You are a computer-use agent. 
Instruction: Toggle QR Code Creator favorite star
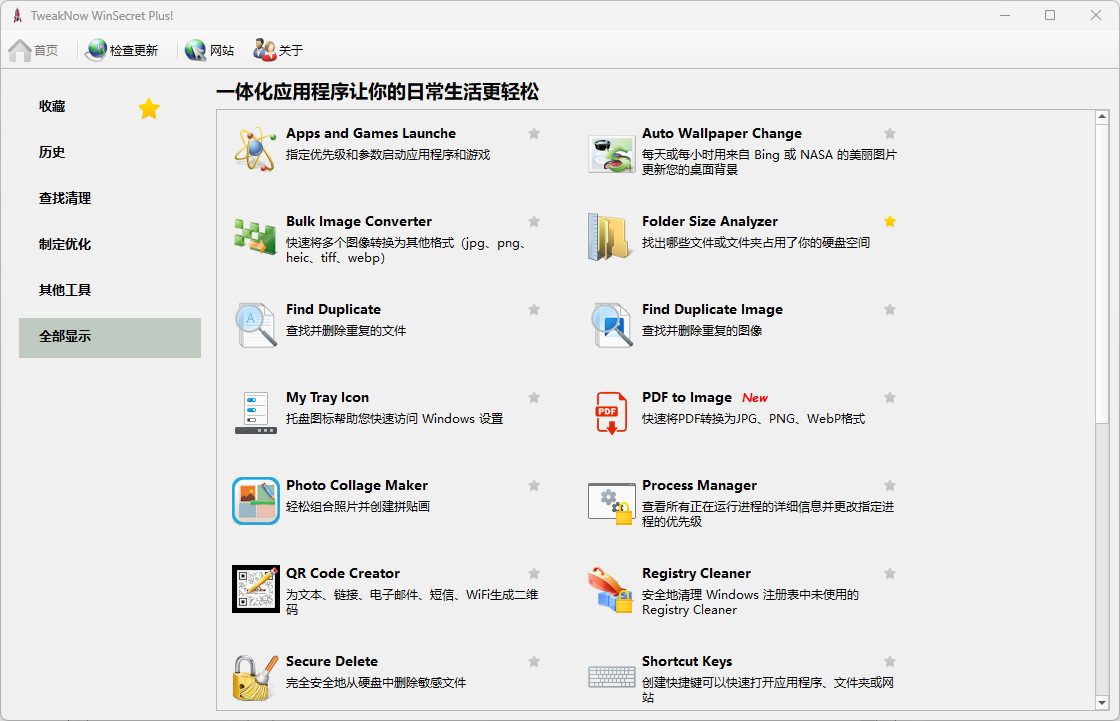click(534, 574)
